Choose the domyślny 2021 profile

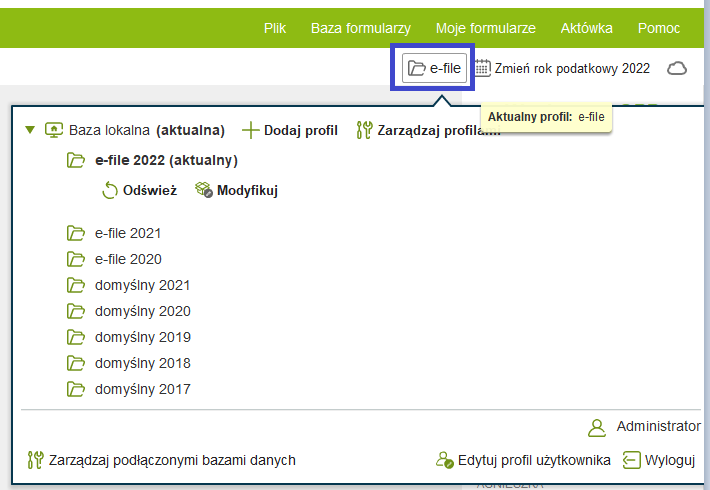coord(142,285)
